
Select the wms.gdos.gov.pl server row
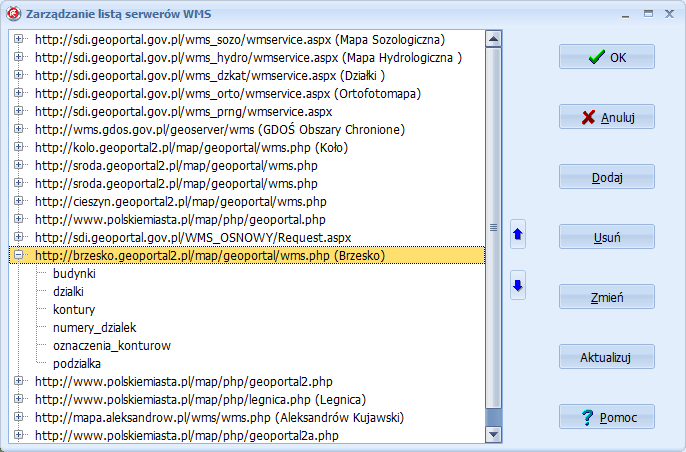click(x=220, y=130)
